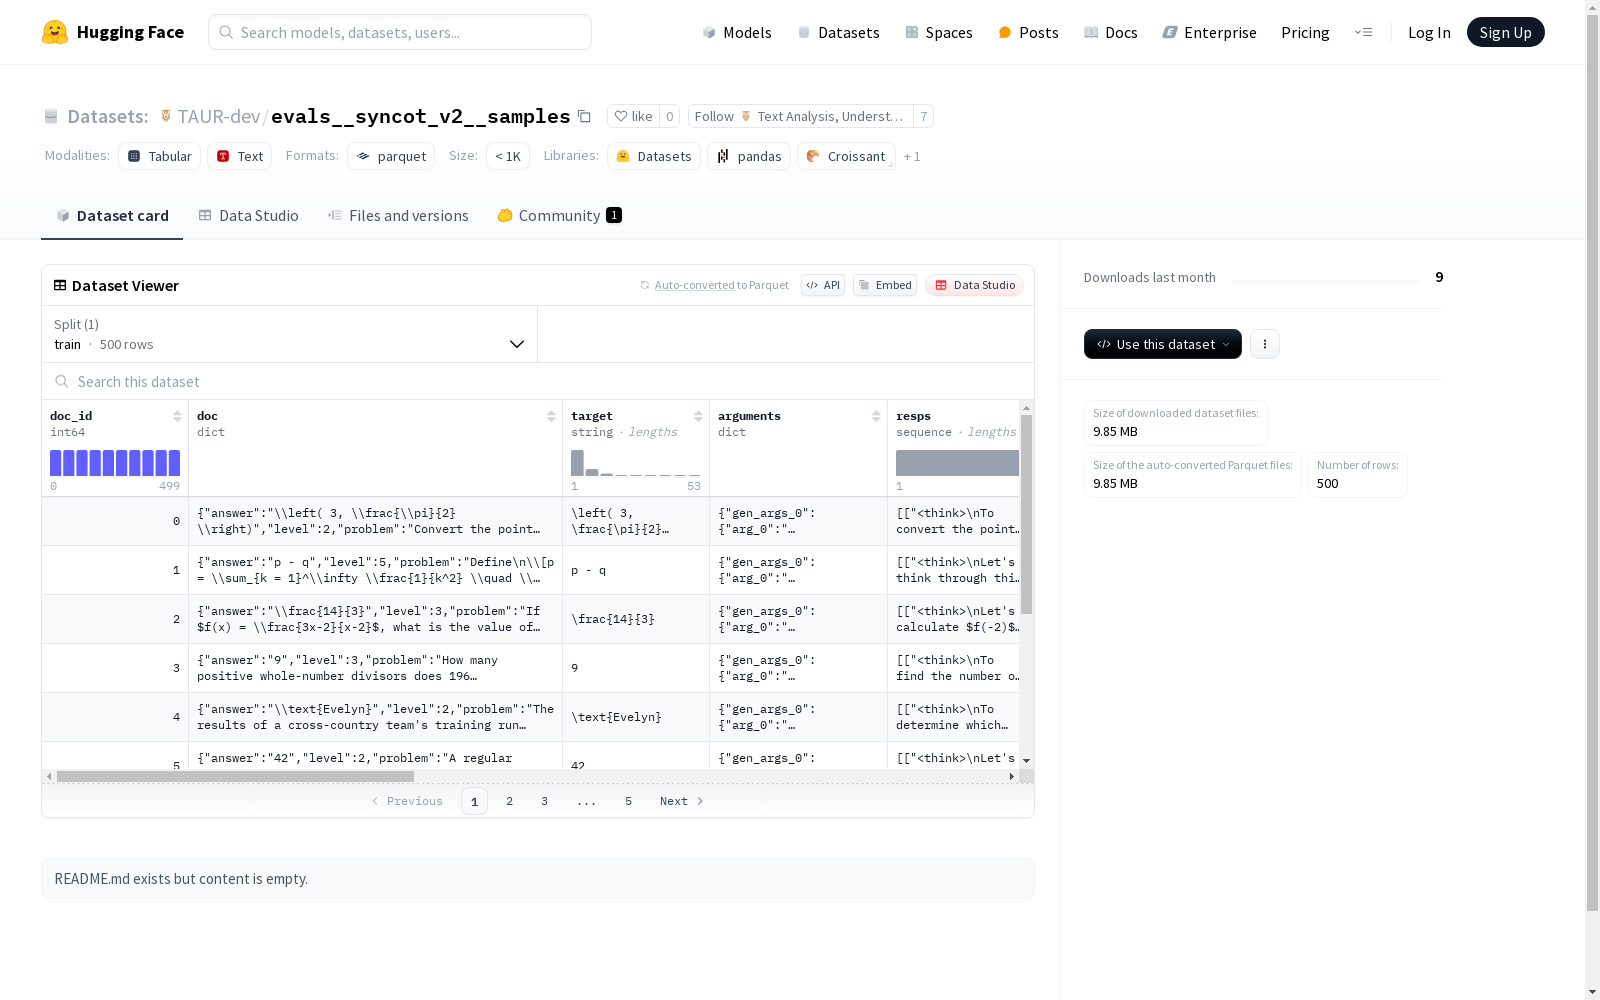Click the Log In link
The image size is (1600, 1000).
[x=1429, y=32]
